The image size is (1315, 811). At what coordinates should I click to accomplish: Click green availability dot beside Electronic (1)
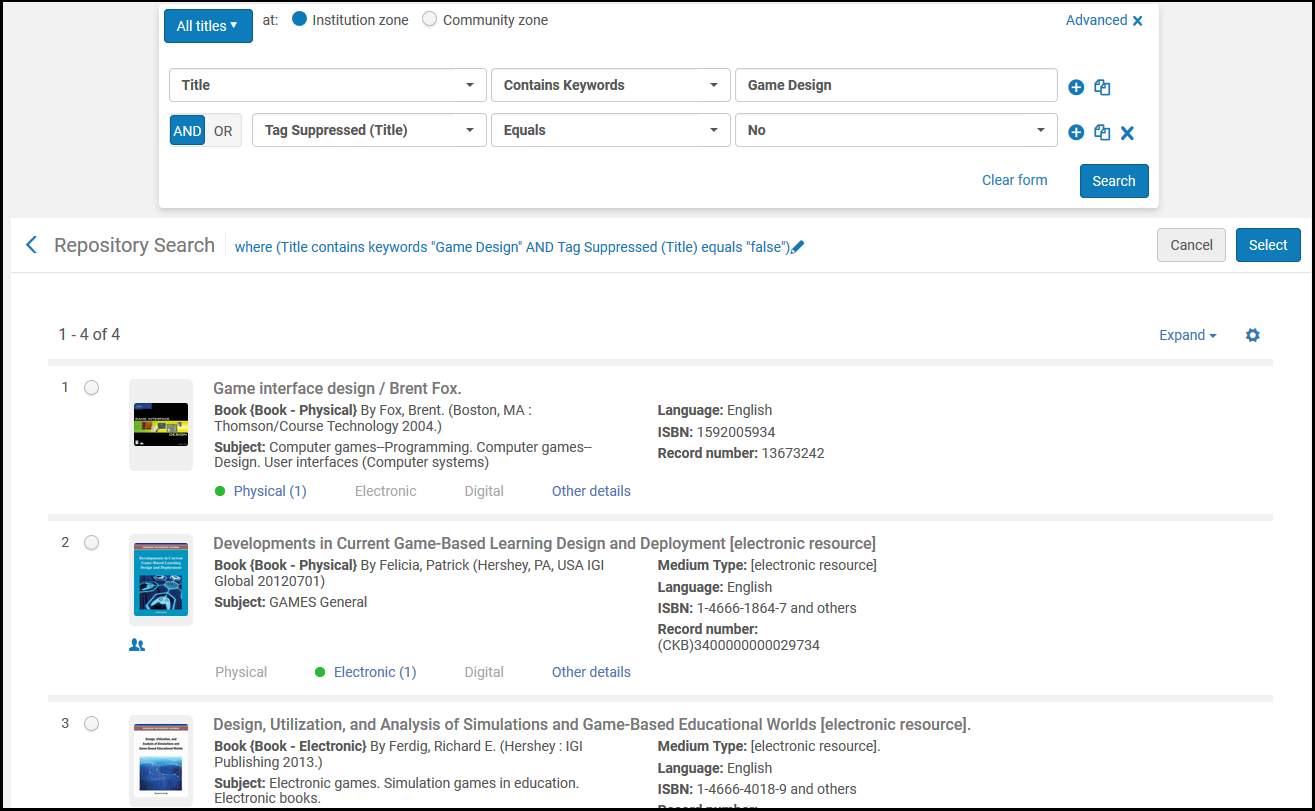[320, 672]
